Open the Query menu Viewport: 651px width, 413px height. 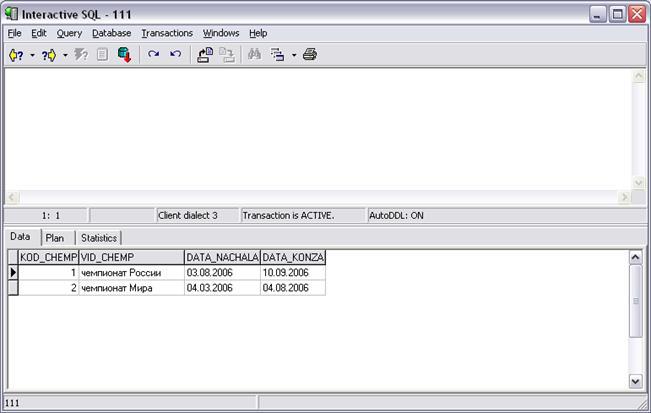point(69,33)
